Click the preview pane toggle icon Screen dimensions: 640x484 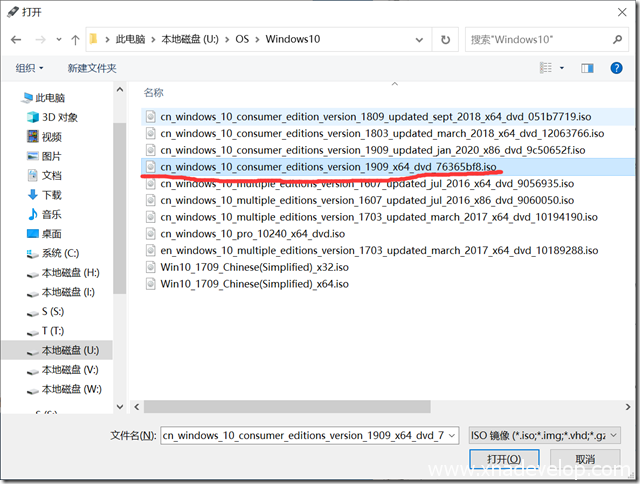coord(587,67)
